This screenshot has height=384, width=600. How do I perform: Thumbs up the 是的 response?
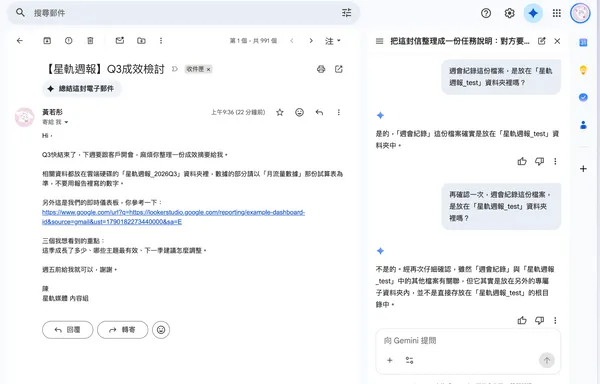click(522, 161)
